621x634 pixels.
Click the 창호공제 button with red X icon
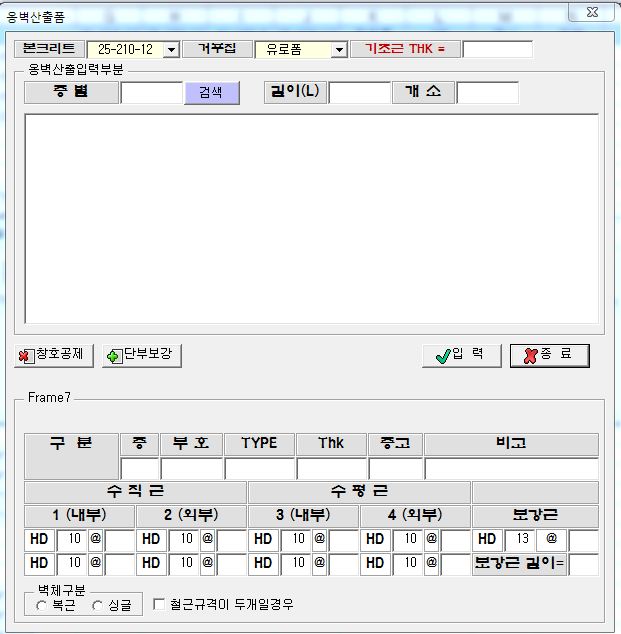click(x=54, y=355)
